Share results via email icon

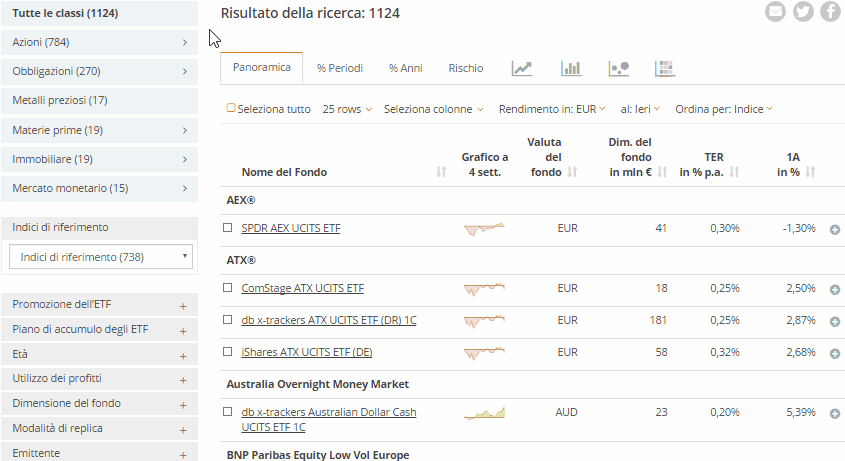pos(775,12)
